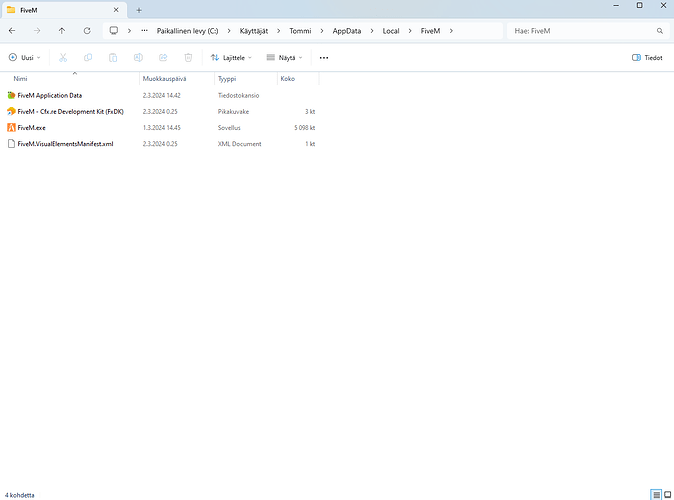
Task: Click the search magnifier icon
Action: [x=660, y=31]
